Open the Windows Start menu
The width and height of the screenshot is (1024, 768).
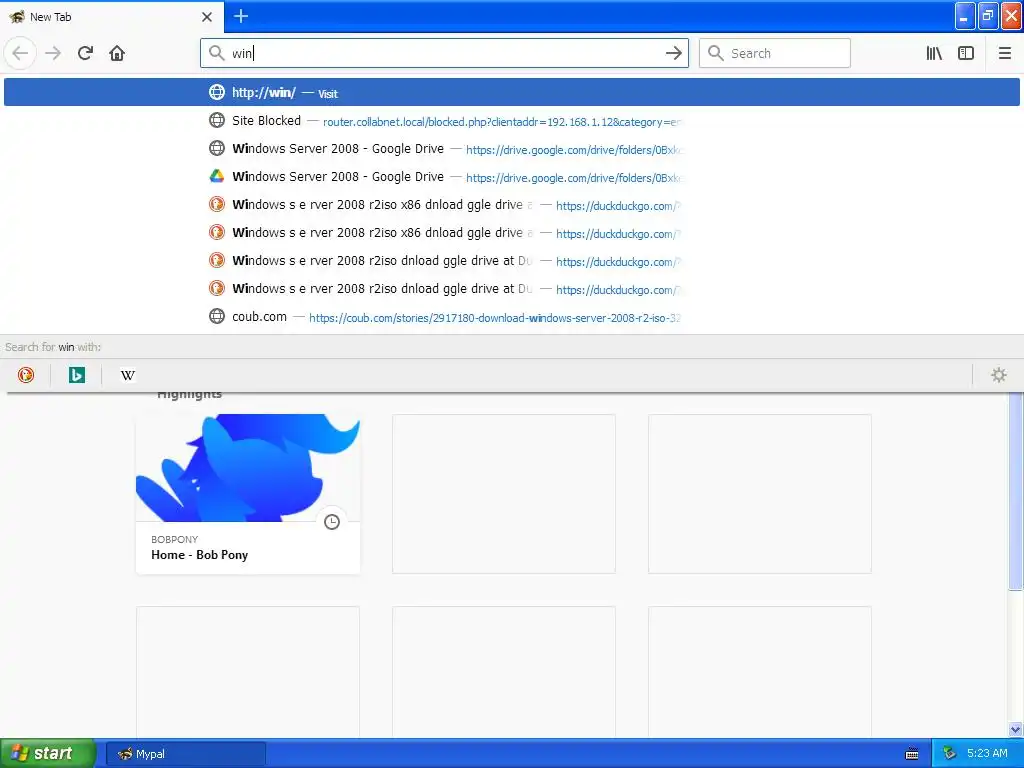tap(47, 754)
